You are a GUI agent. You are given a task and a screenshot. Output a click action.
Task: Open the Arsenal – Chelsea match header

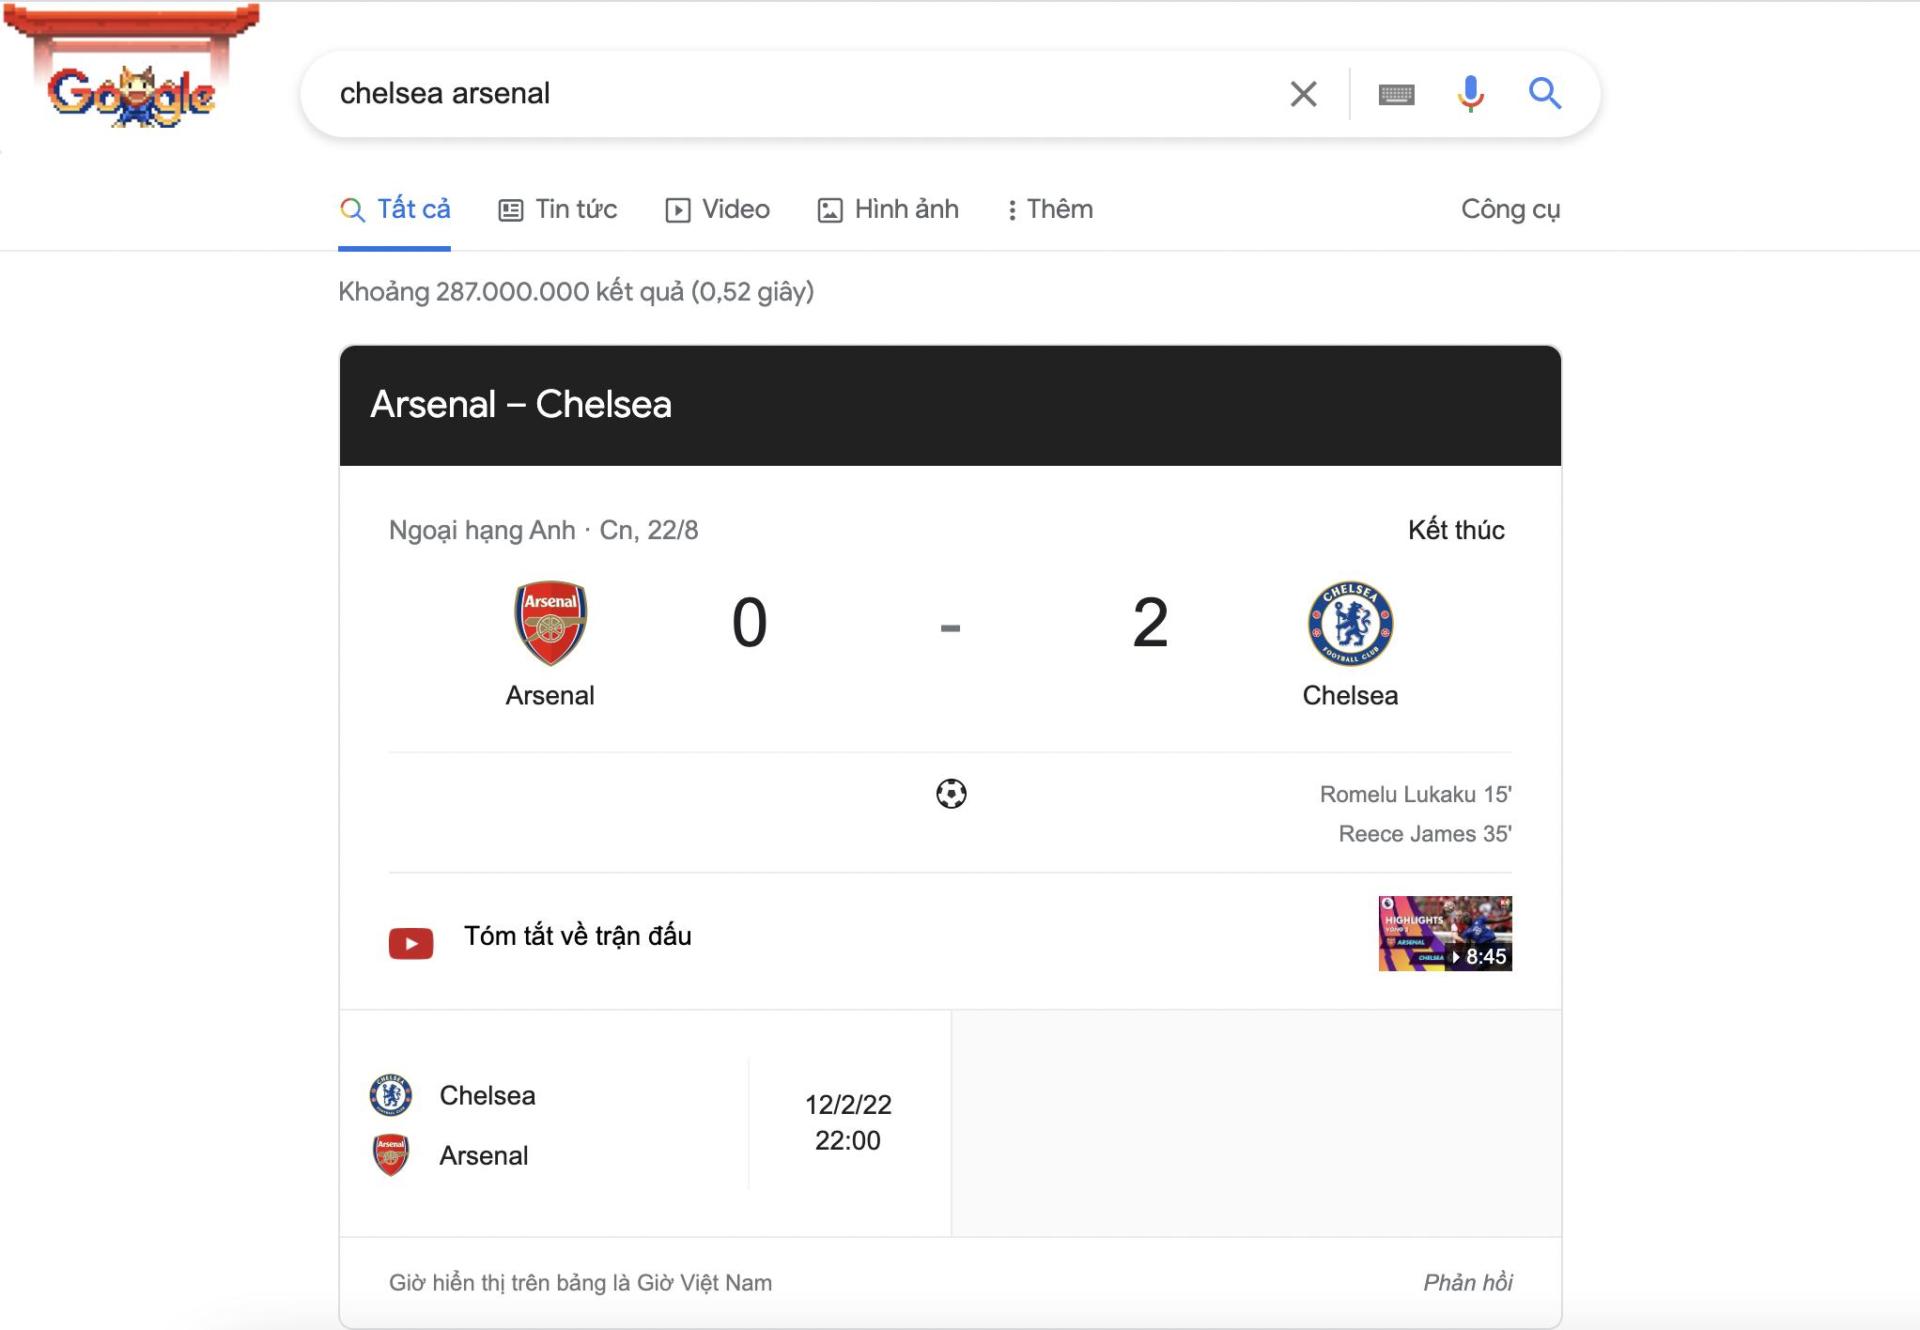(950, 405)
